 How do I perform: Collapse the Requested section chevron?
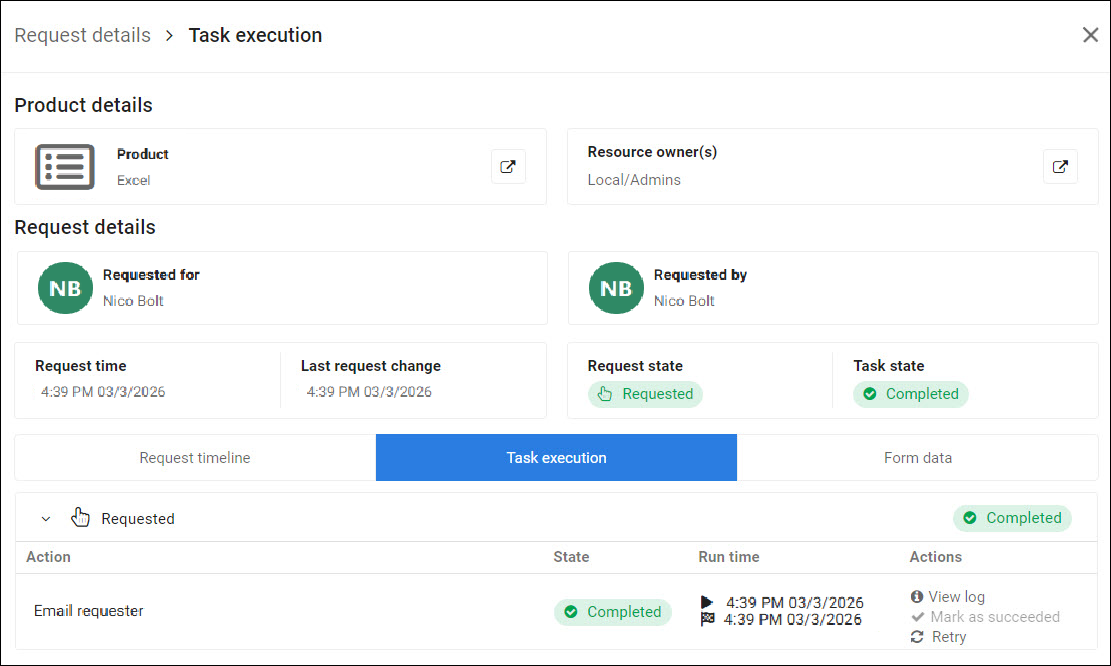coord(46,519)
